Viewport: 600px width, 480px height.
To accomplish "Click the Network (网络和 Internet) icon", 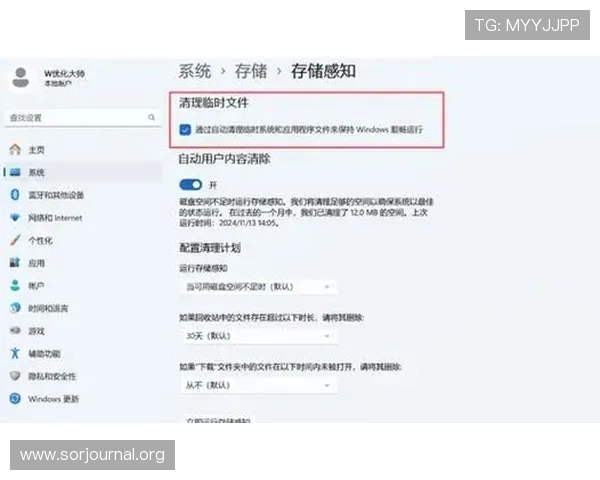I will [15, 217].
